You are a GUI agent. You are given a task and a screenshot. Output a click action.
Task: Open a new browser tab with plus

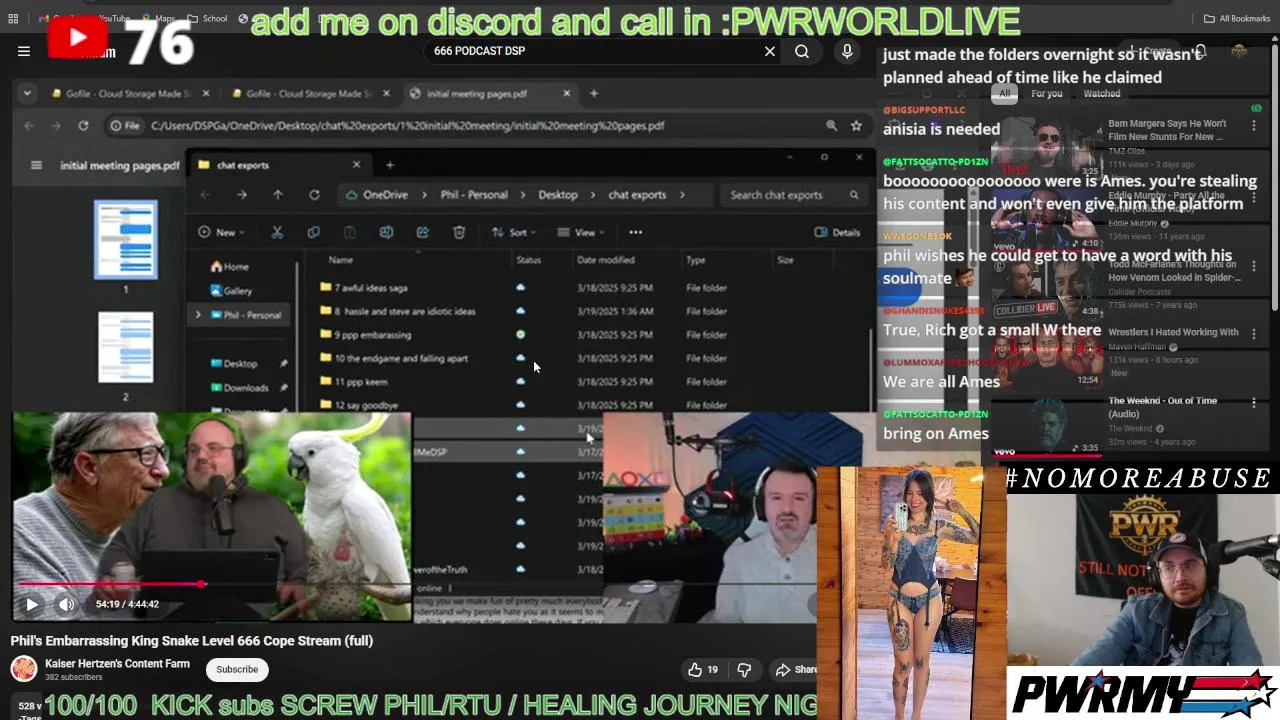[594, 93]
